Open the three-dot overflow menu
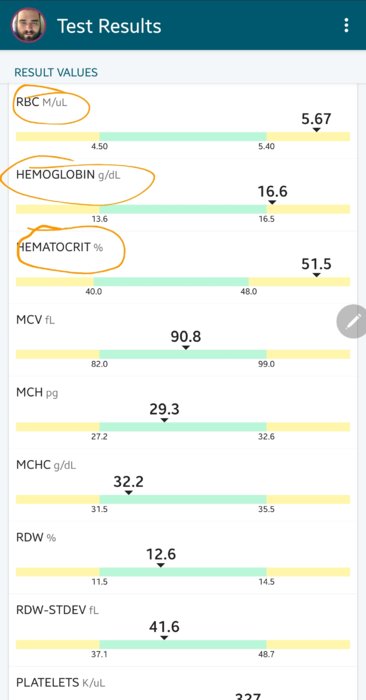366x700 pixels. [346, 25]
